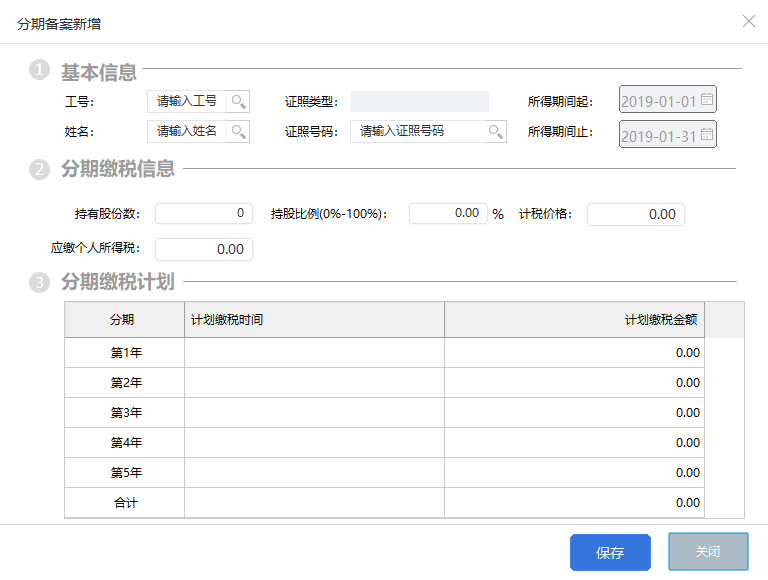Select the 第1年 row label
Image resolution: width=768 pixels, height=580 pixels.
(126, 353)
